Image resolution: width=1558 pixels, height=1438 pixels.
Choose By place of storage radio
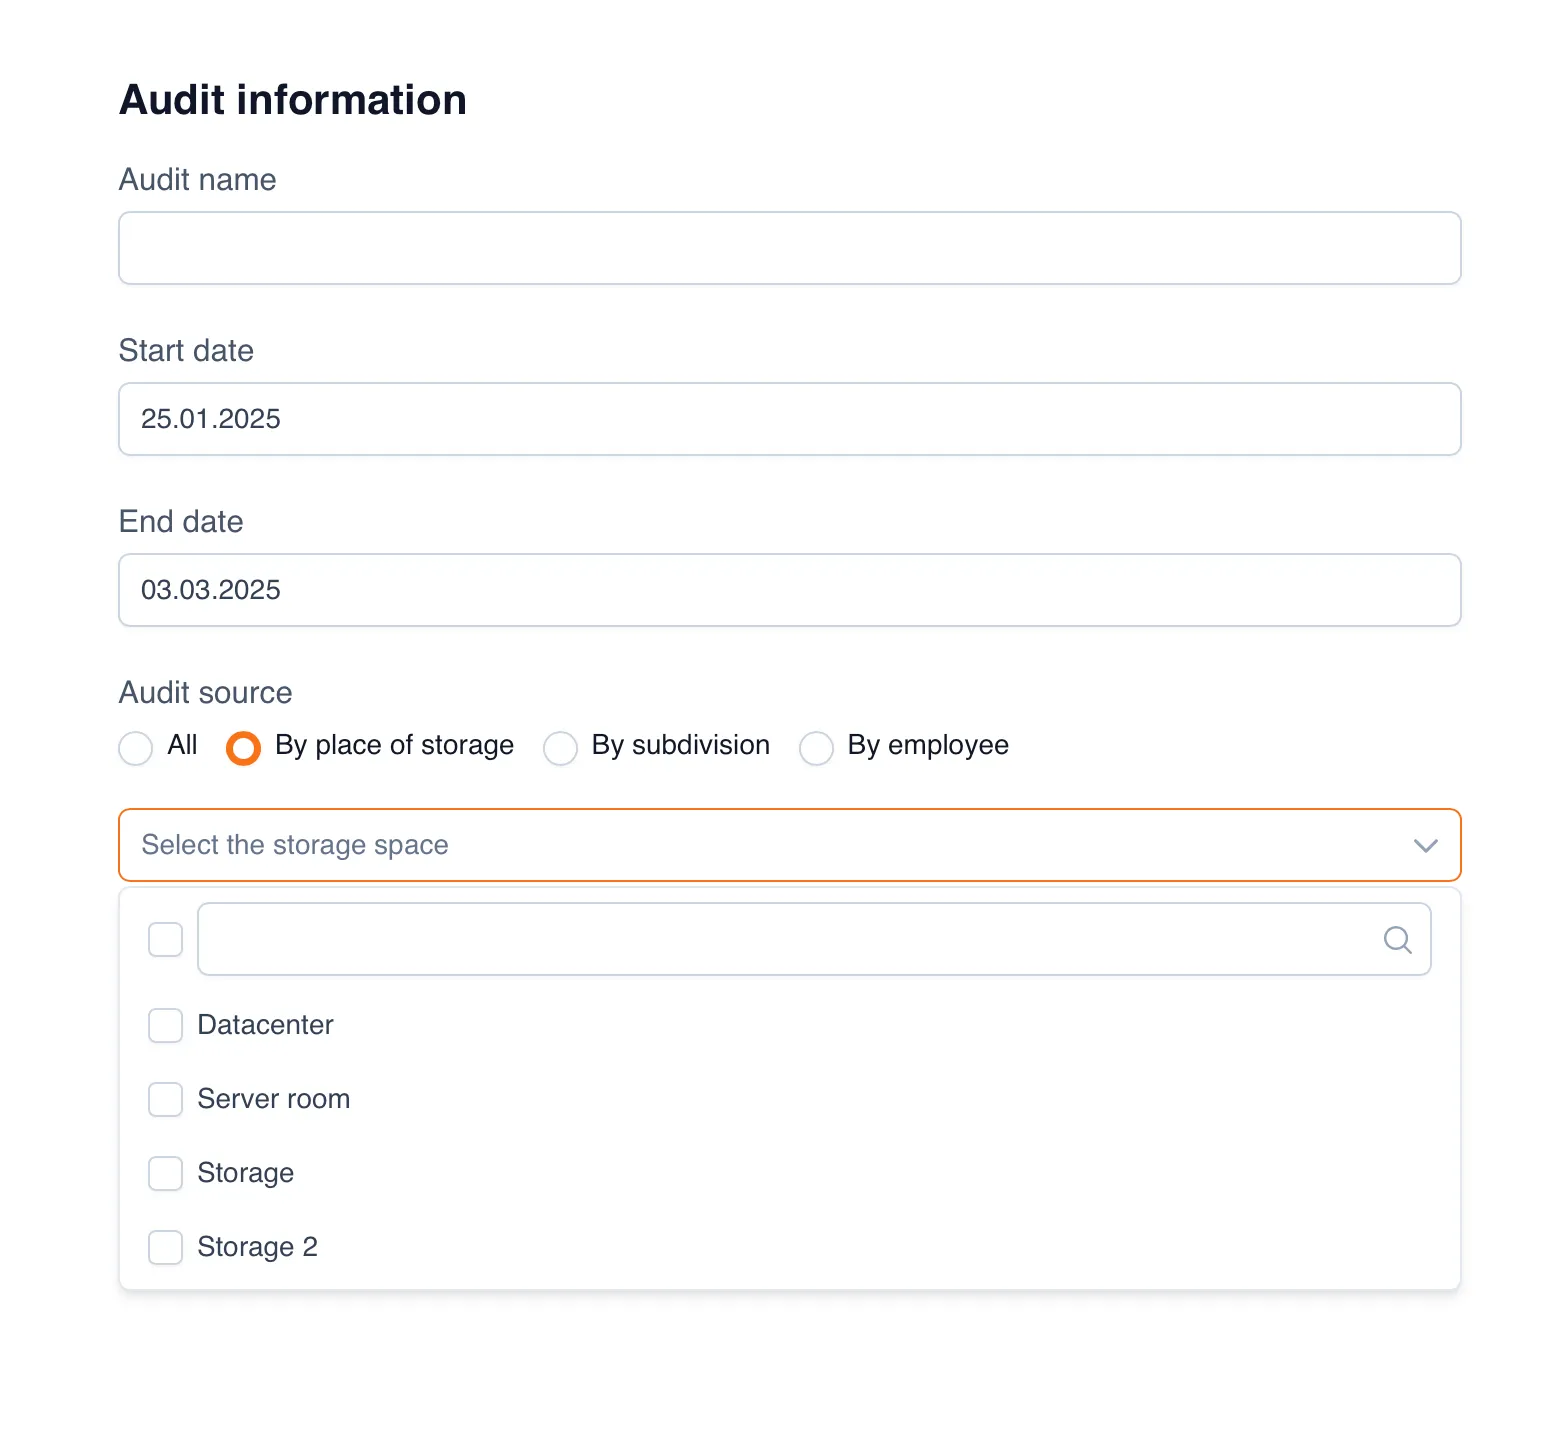point(243,748)
